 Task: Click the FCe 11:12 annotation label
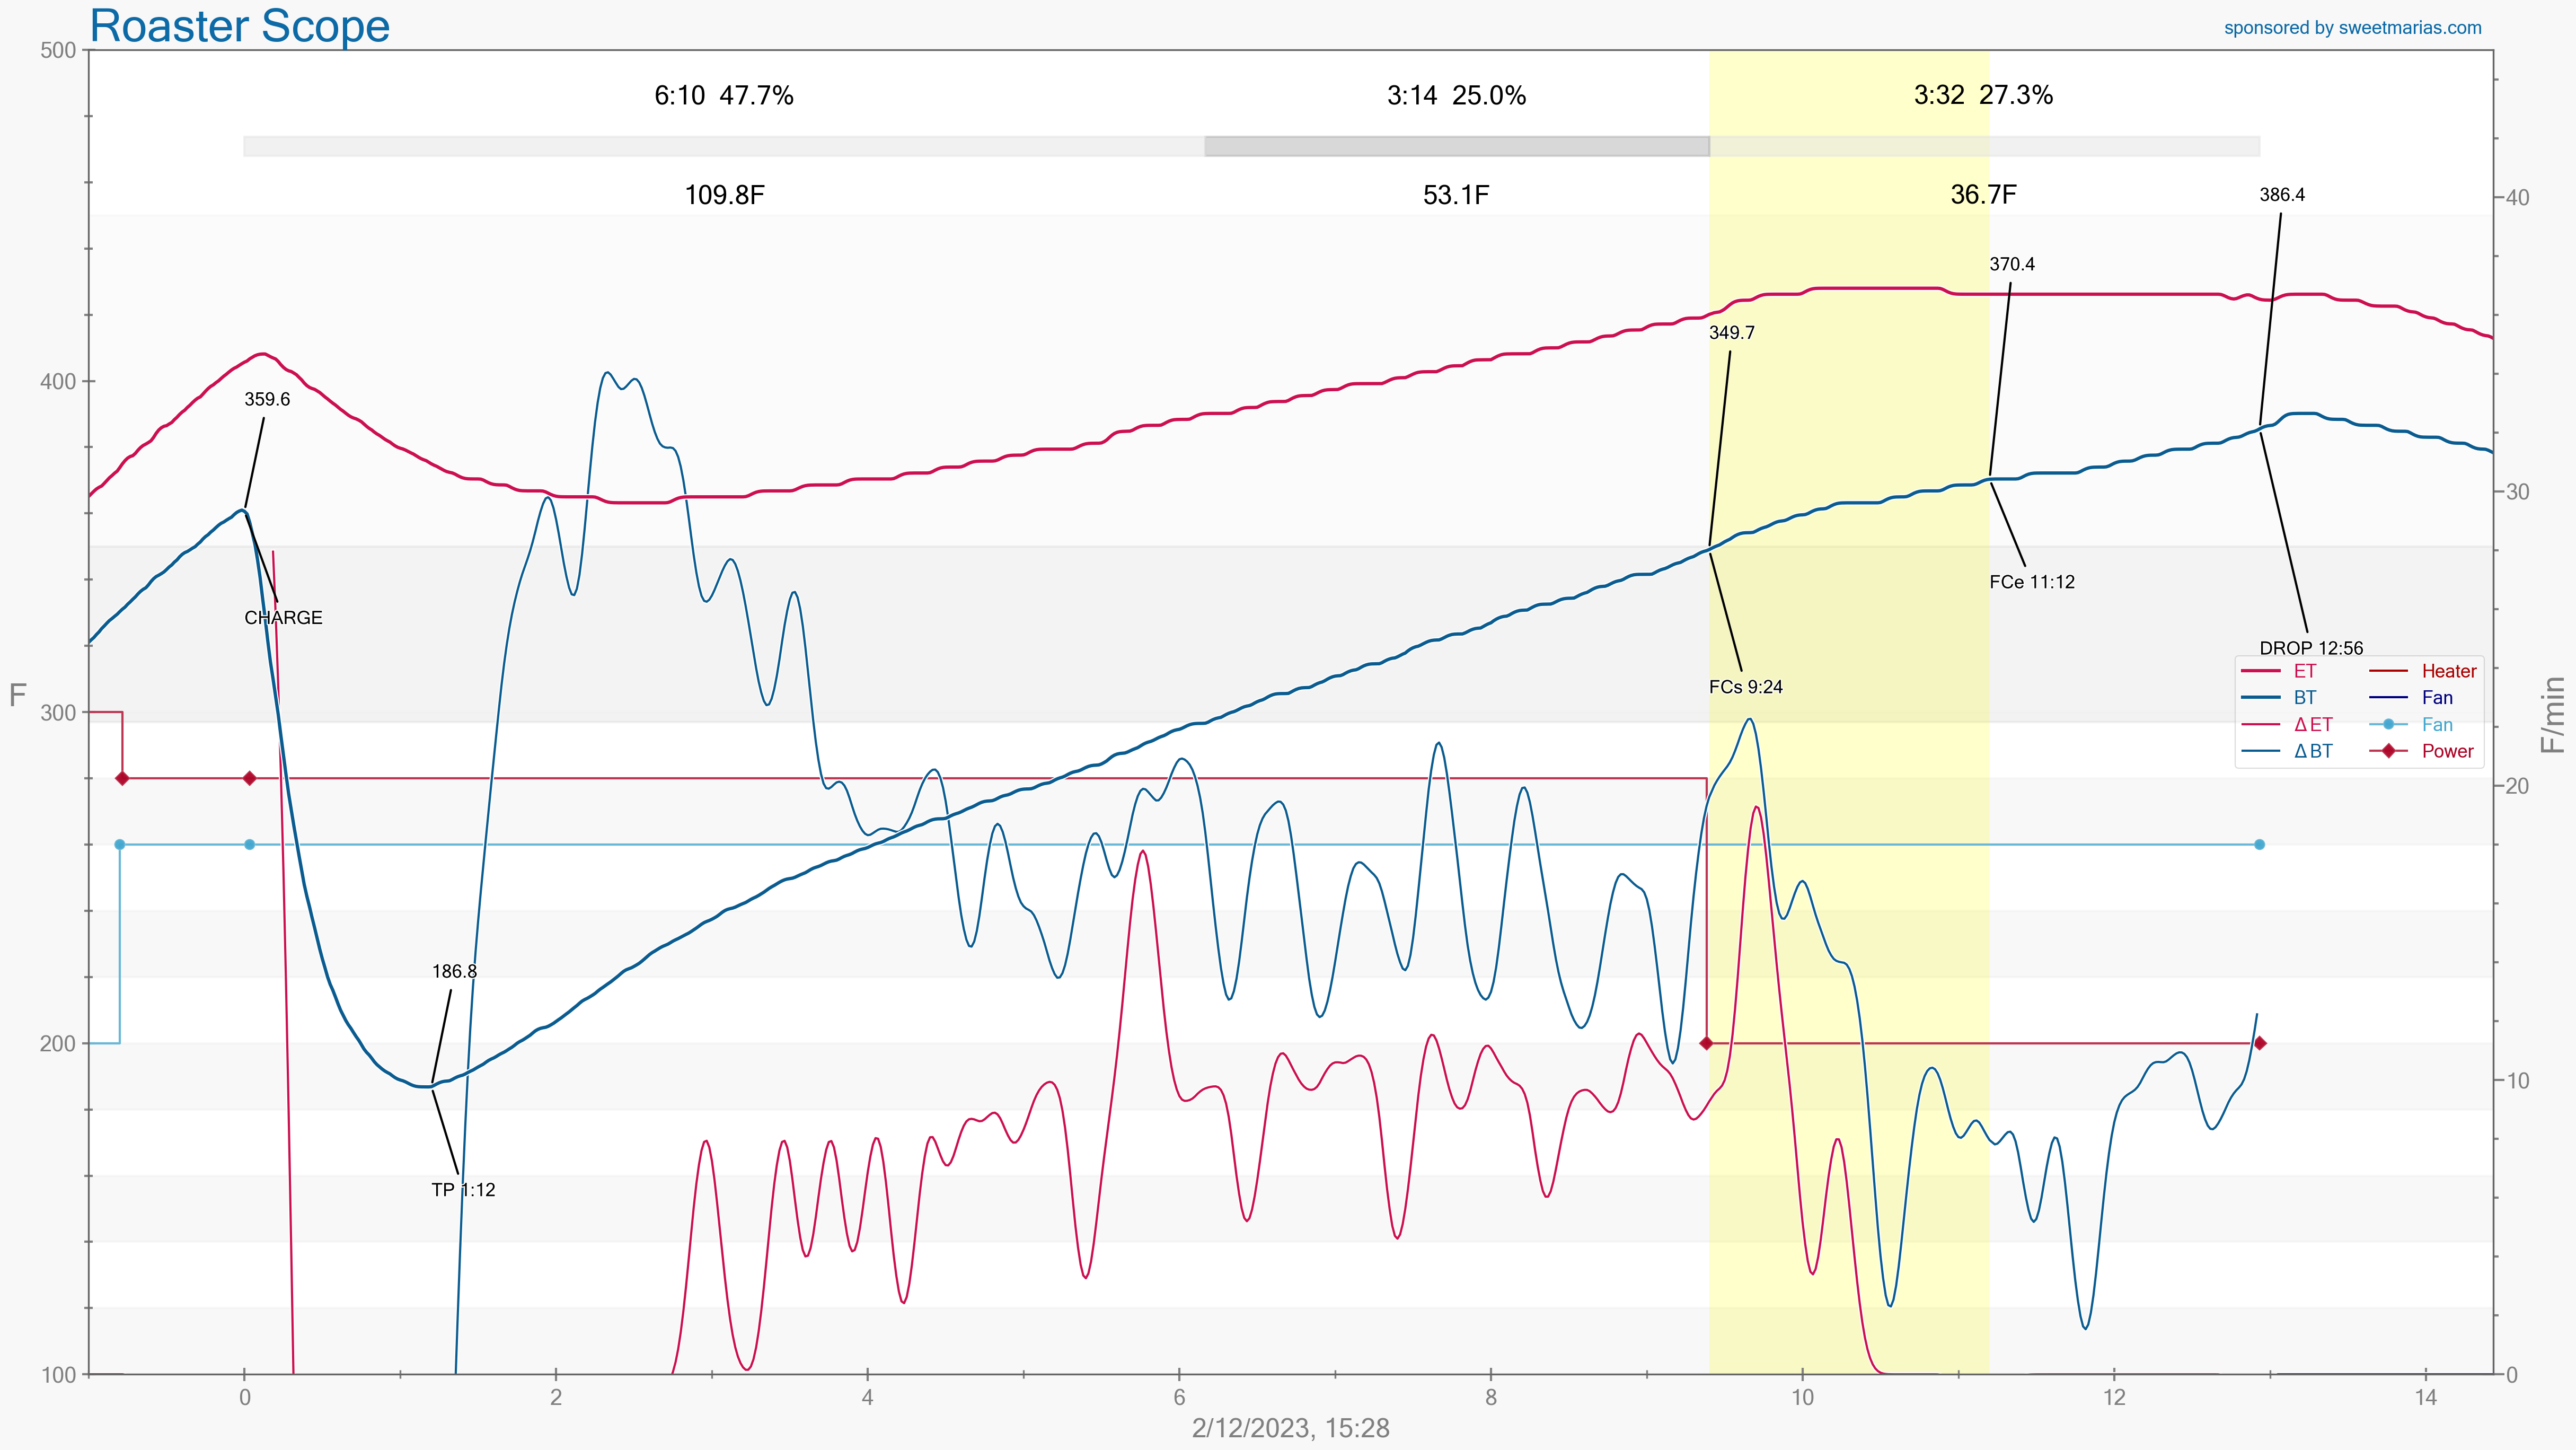2031,582
